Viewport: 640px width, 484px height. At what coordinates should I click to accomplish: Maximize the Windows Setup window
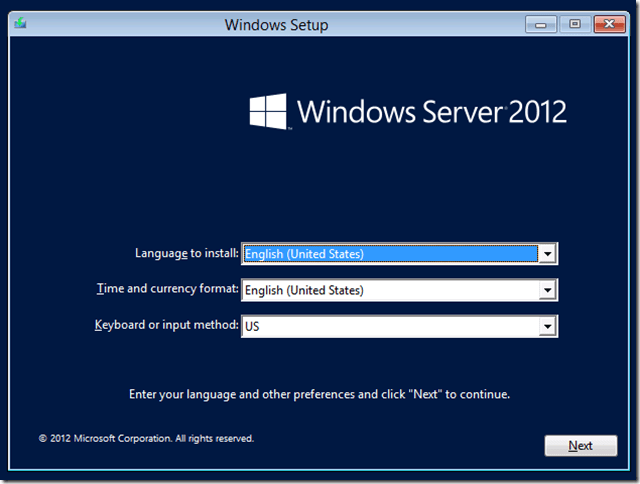[575, 24]
